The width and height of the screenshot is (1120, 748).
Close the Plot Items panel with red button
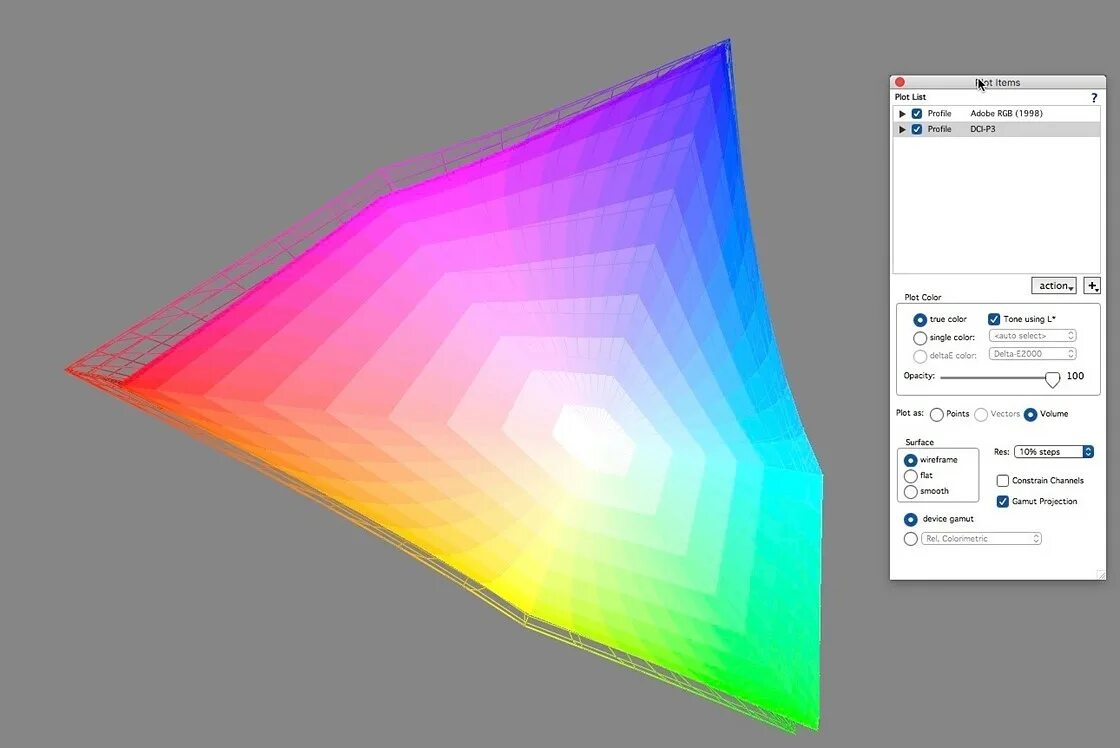(x=900, y=82)
